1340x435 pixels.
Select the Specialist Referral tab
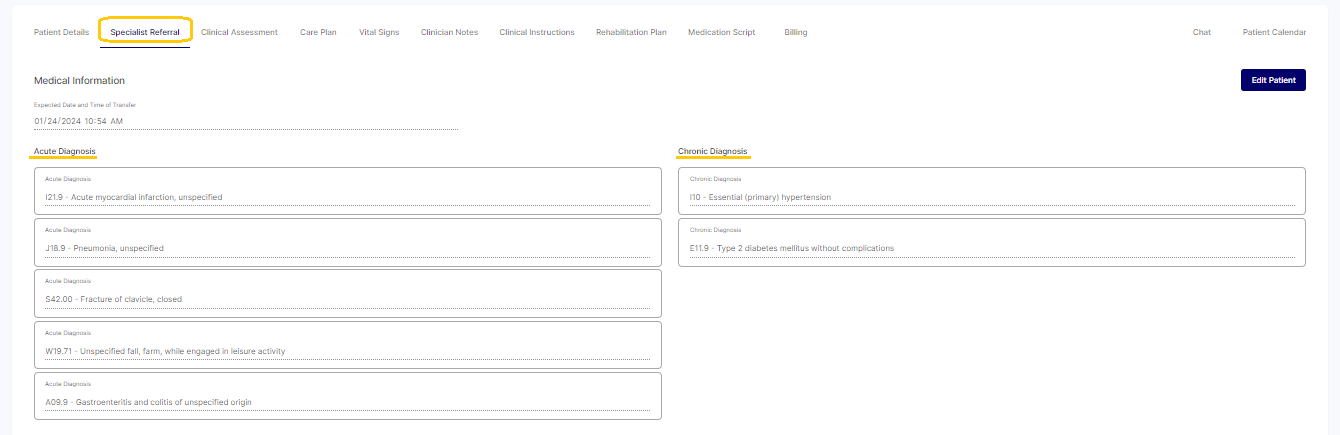[x=145, y=32]
